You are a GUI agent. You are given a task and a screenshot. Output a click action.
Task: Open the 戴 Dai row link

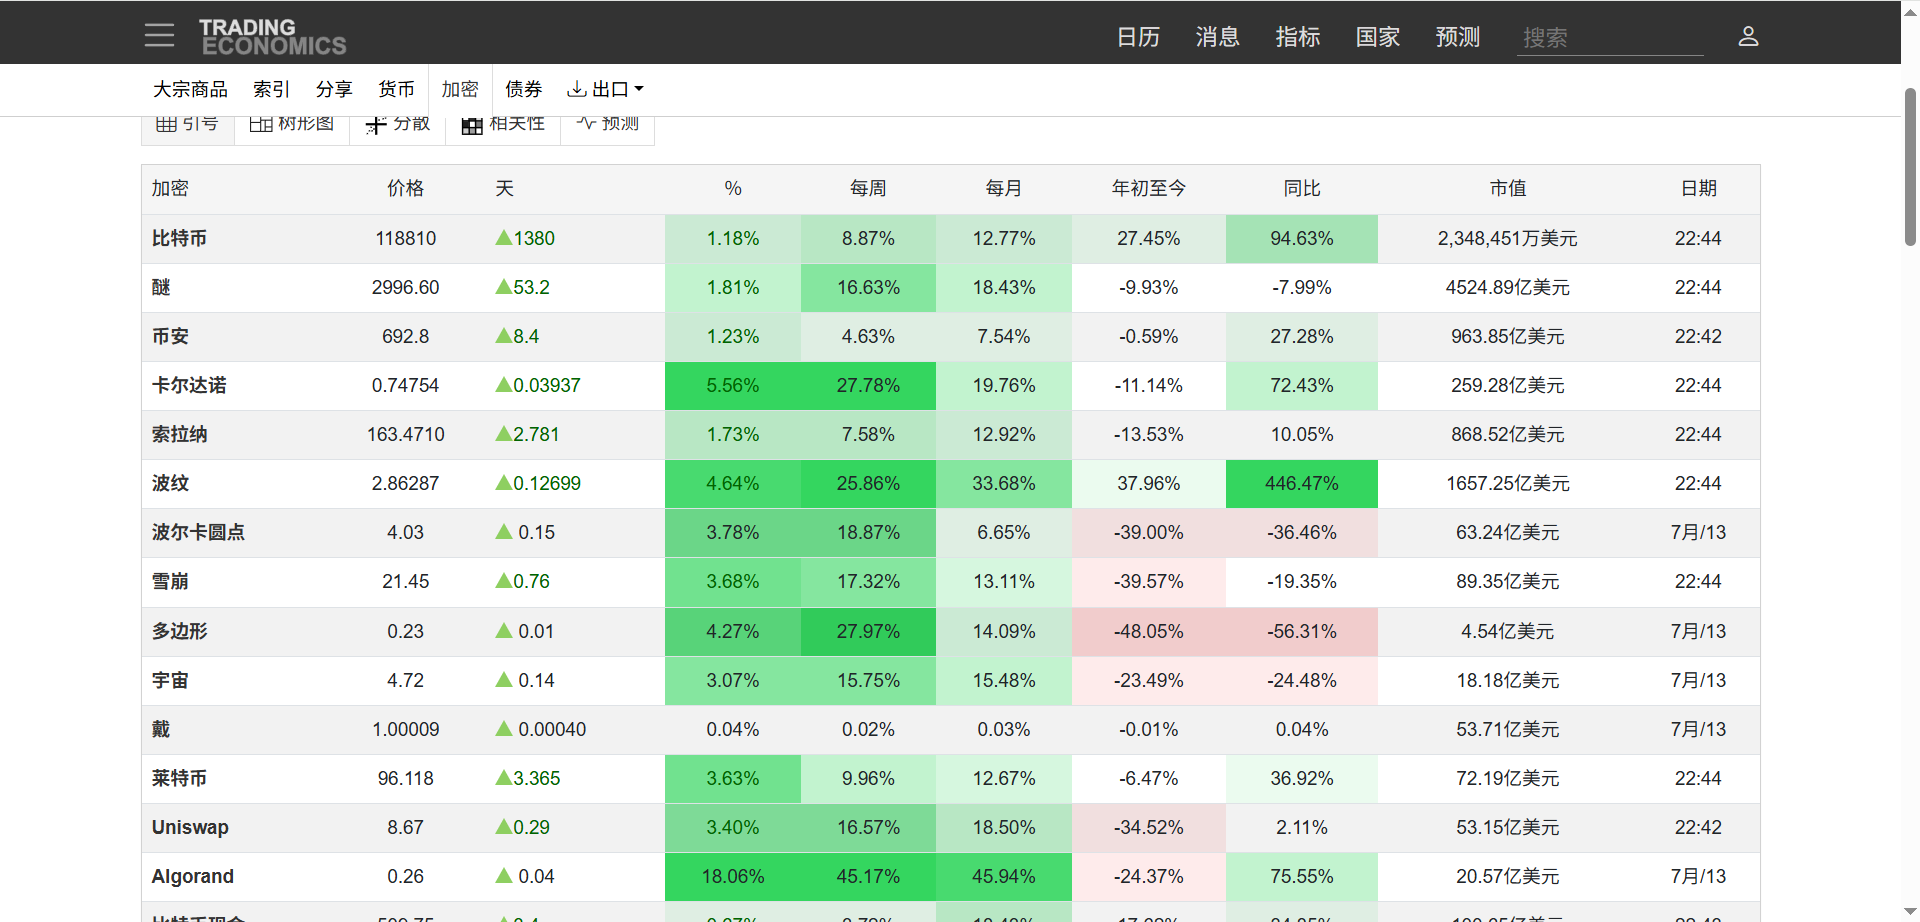point(161,729)
